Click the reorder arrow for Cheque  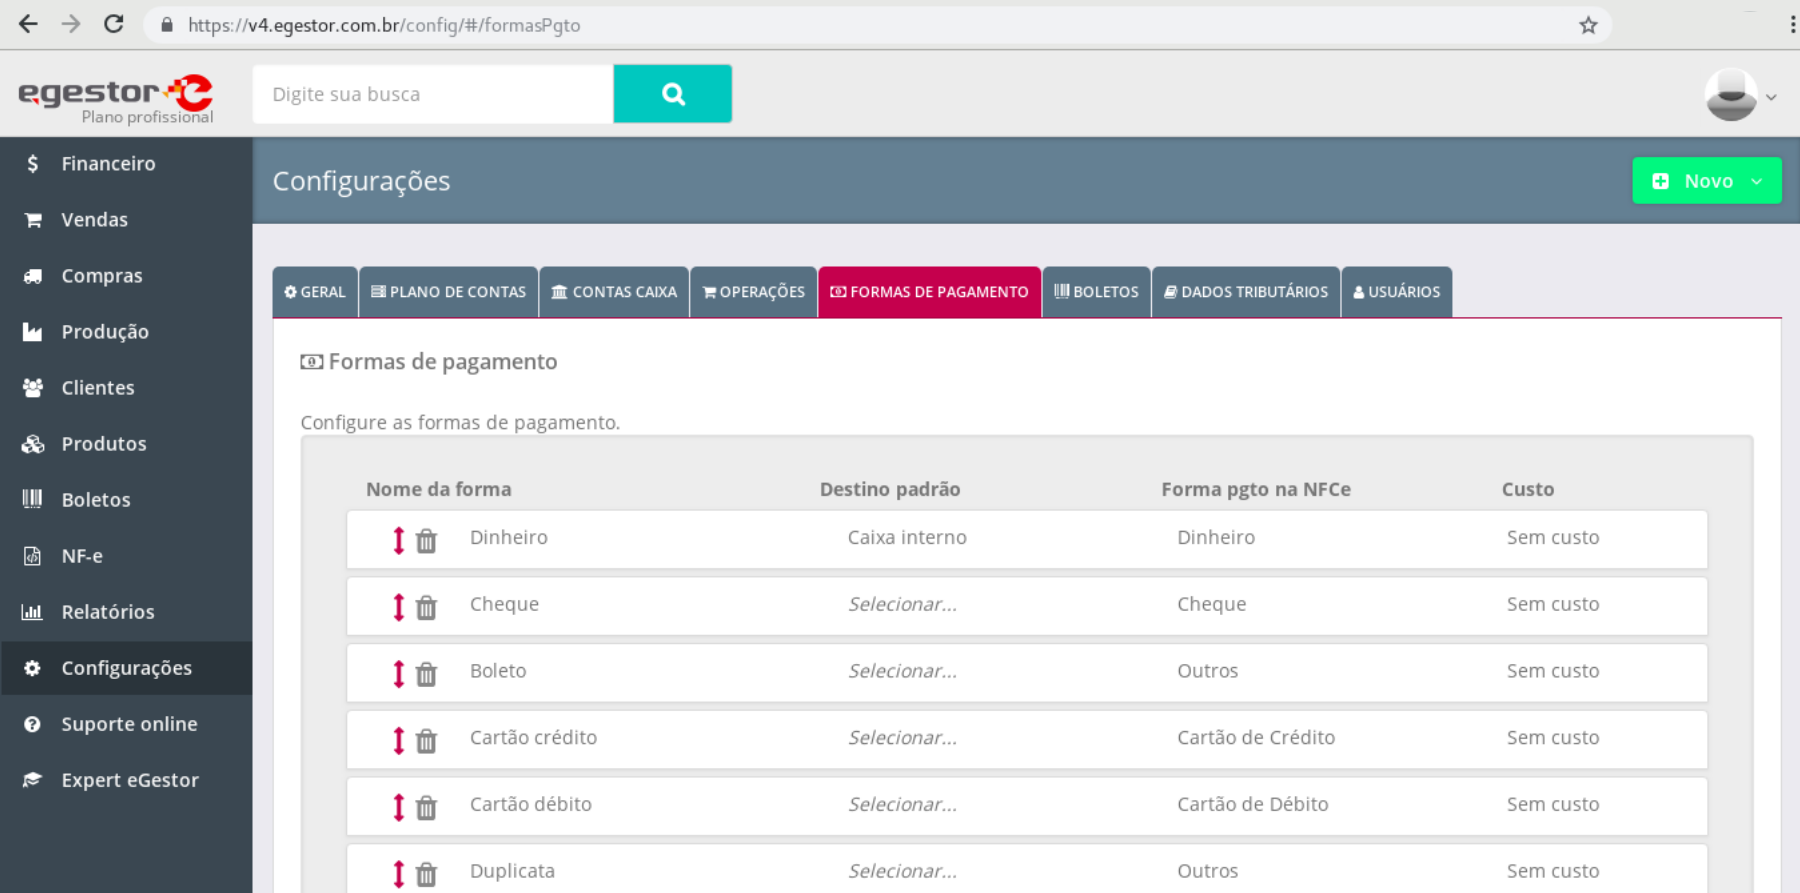click(x=399, y=607)
